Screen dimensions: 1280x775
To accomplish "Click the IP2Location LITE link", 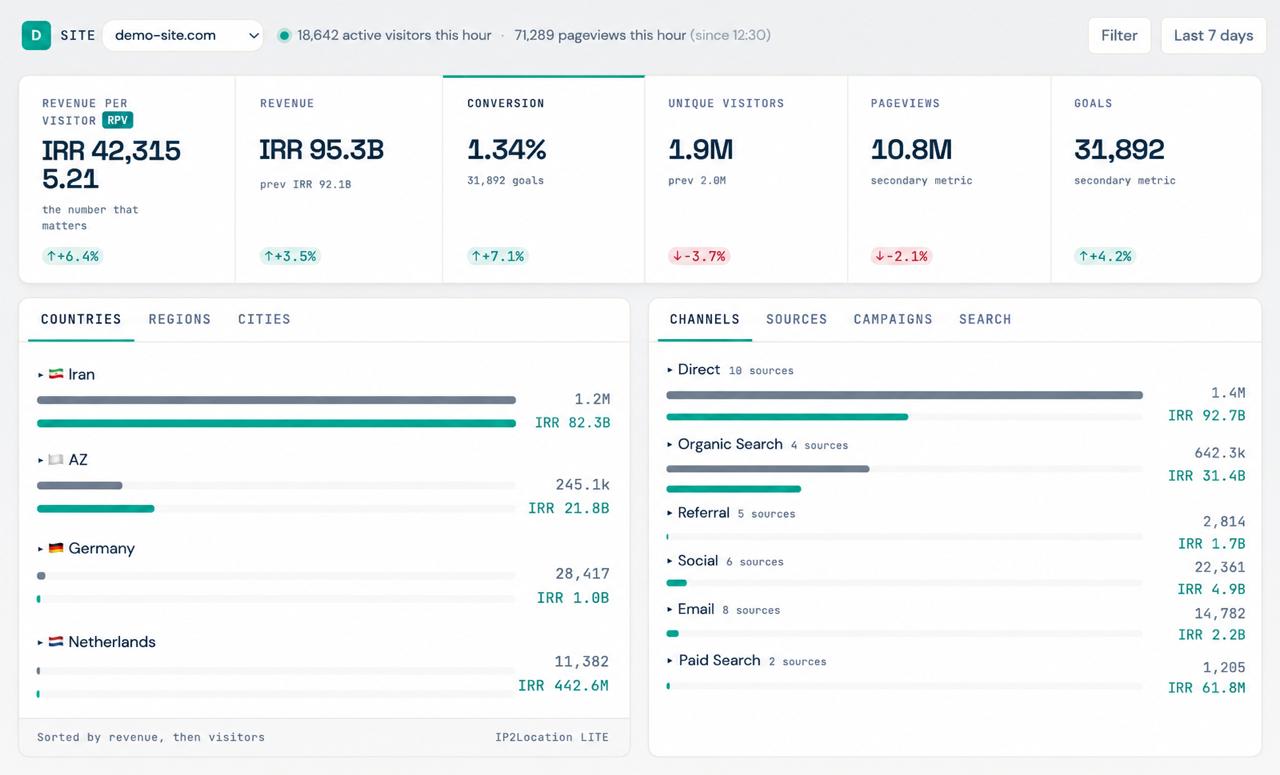I will (x=552, y=737).
